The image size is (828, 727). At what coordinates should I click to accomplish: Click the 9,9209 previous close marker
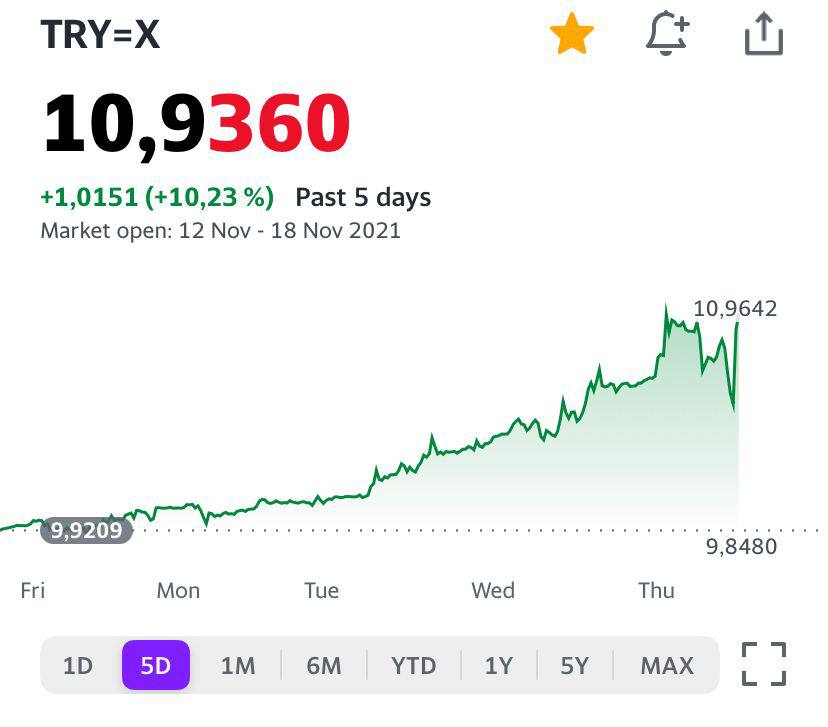coord(87,530)
